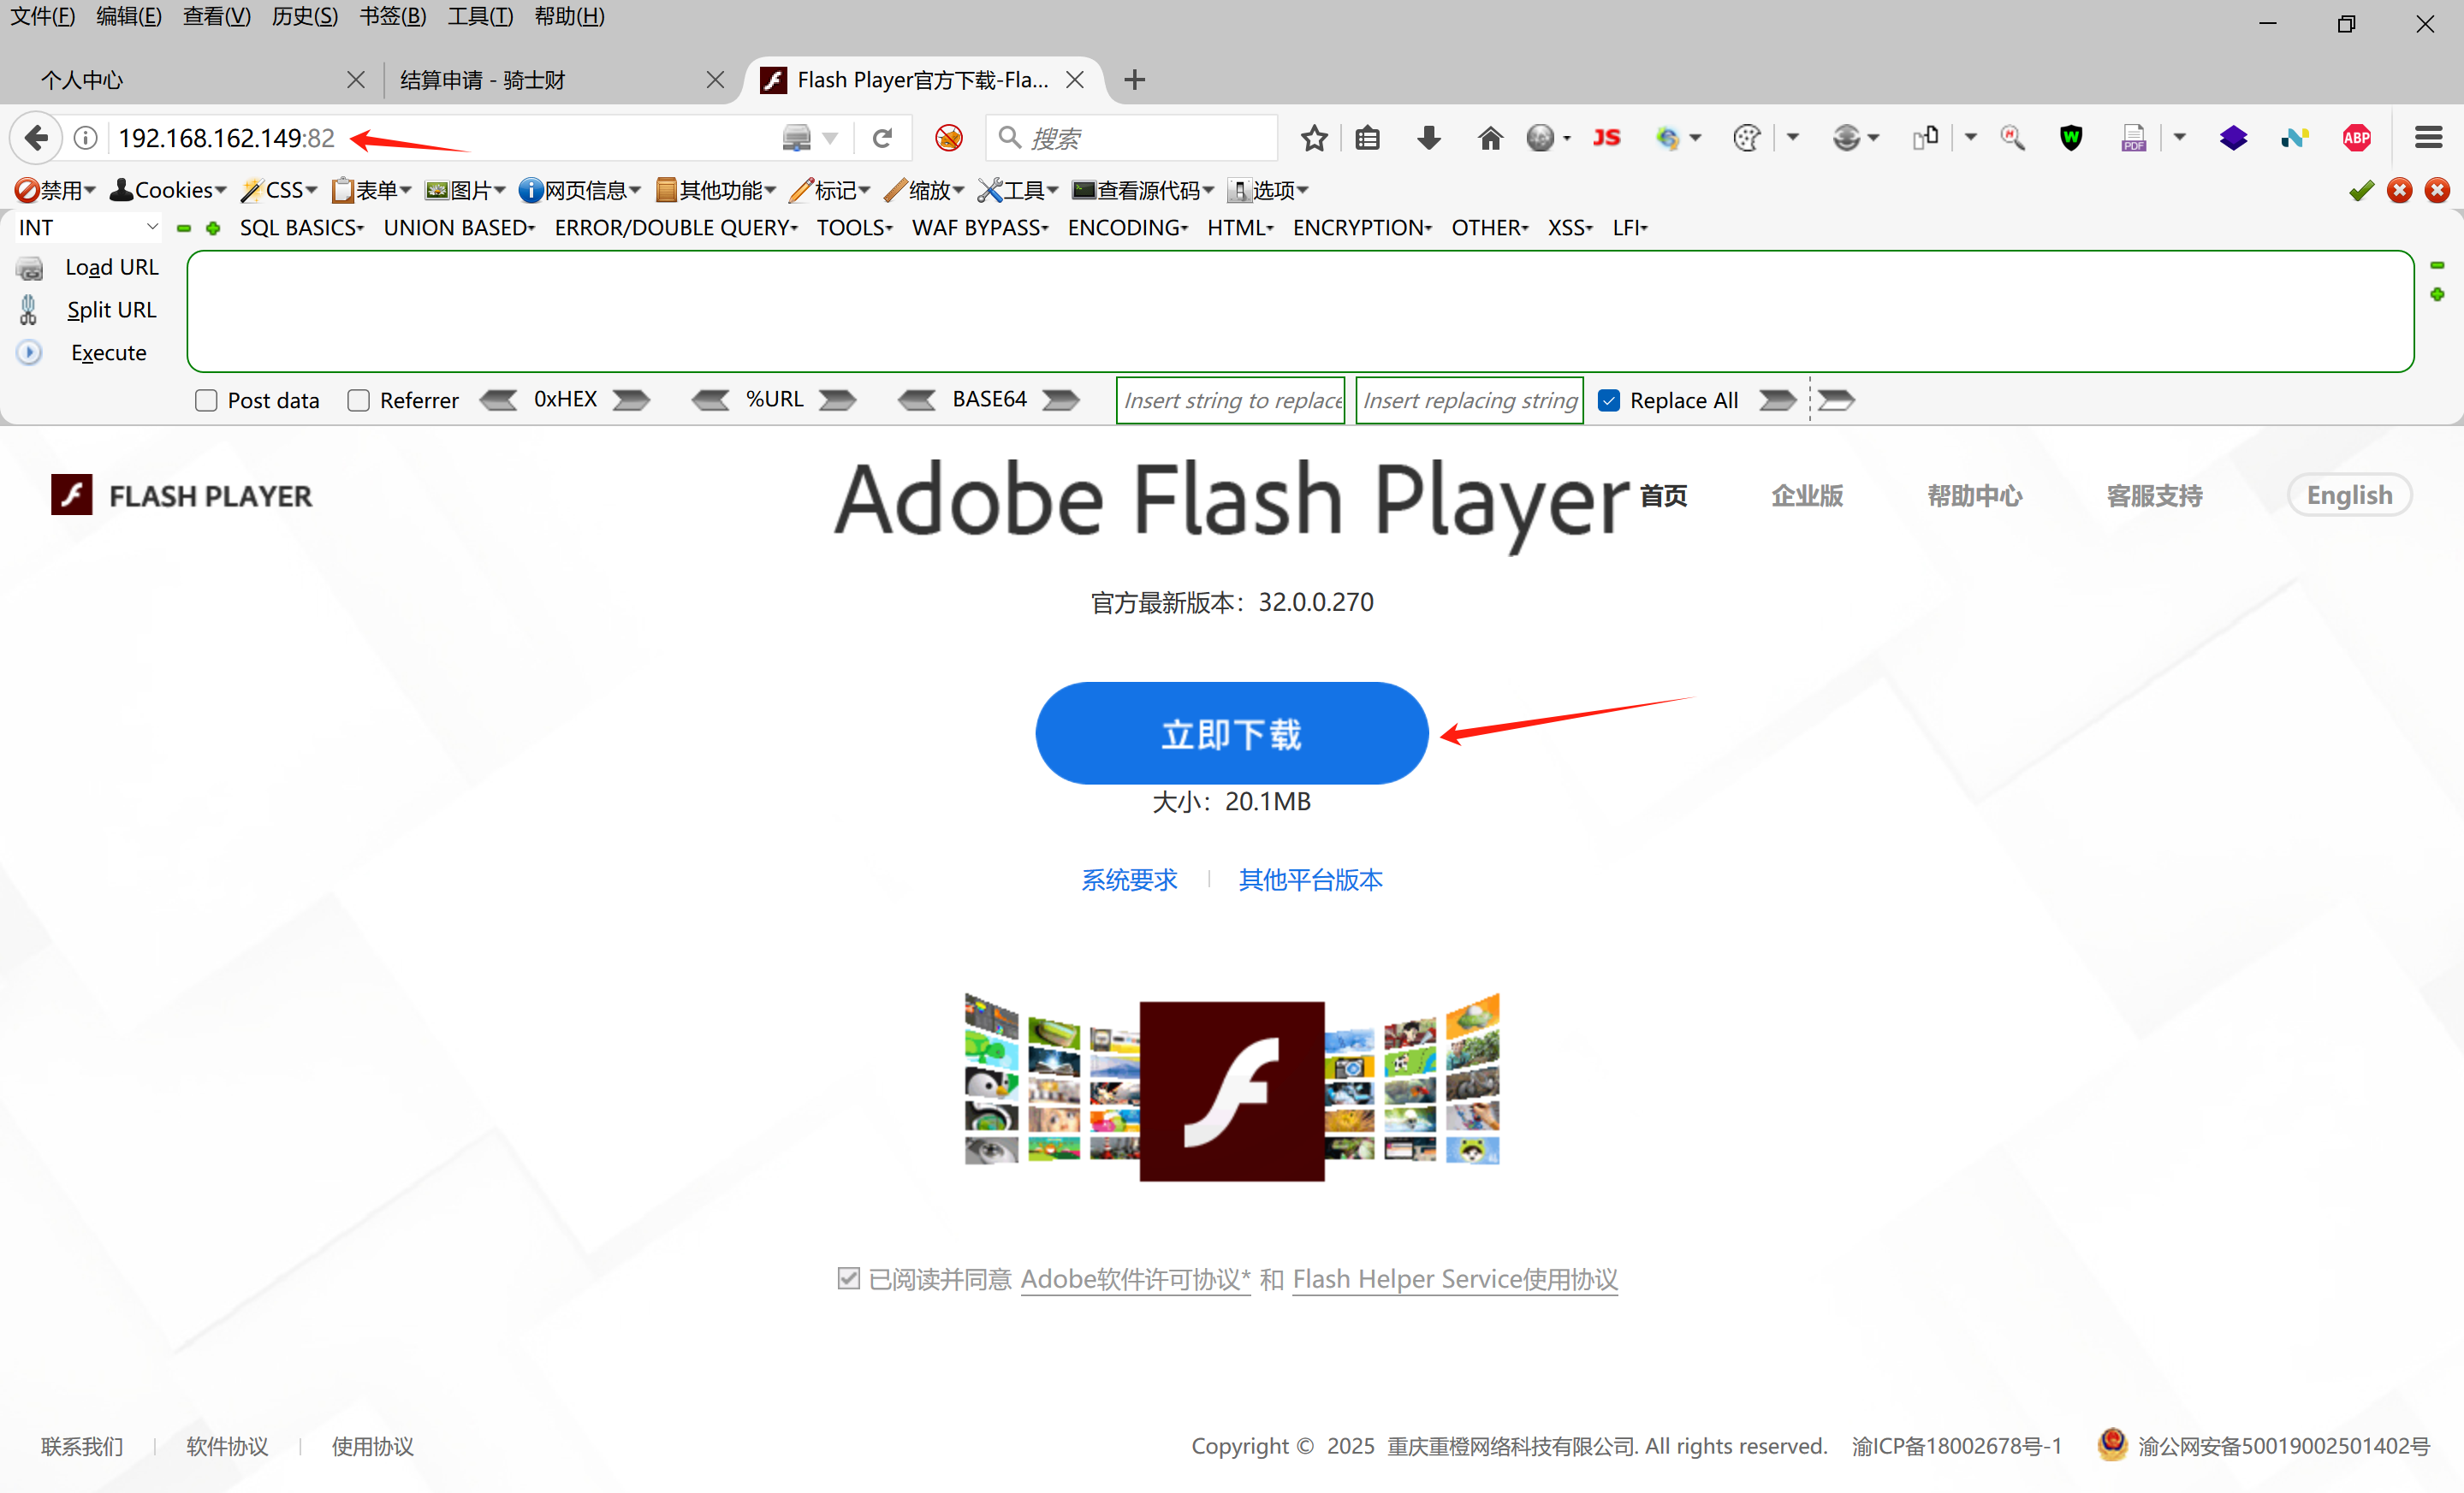This screenshot has height=1493, width=2464.
Task: Enable the Post data checkbox
Action: pyautogui.click(x=206, y=401)
